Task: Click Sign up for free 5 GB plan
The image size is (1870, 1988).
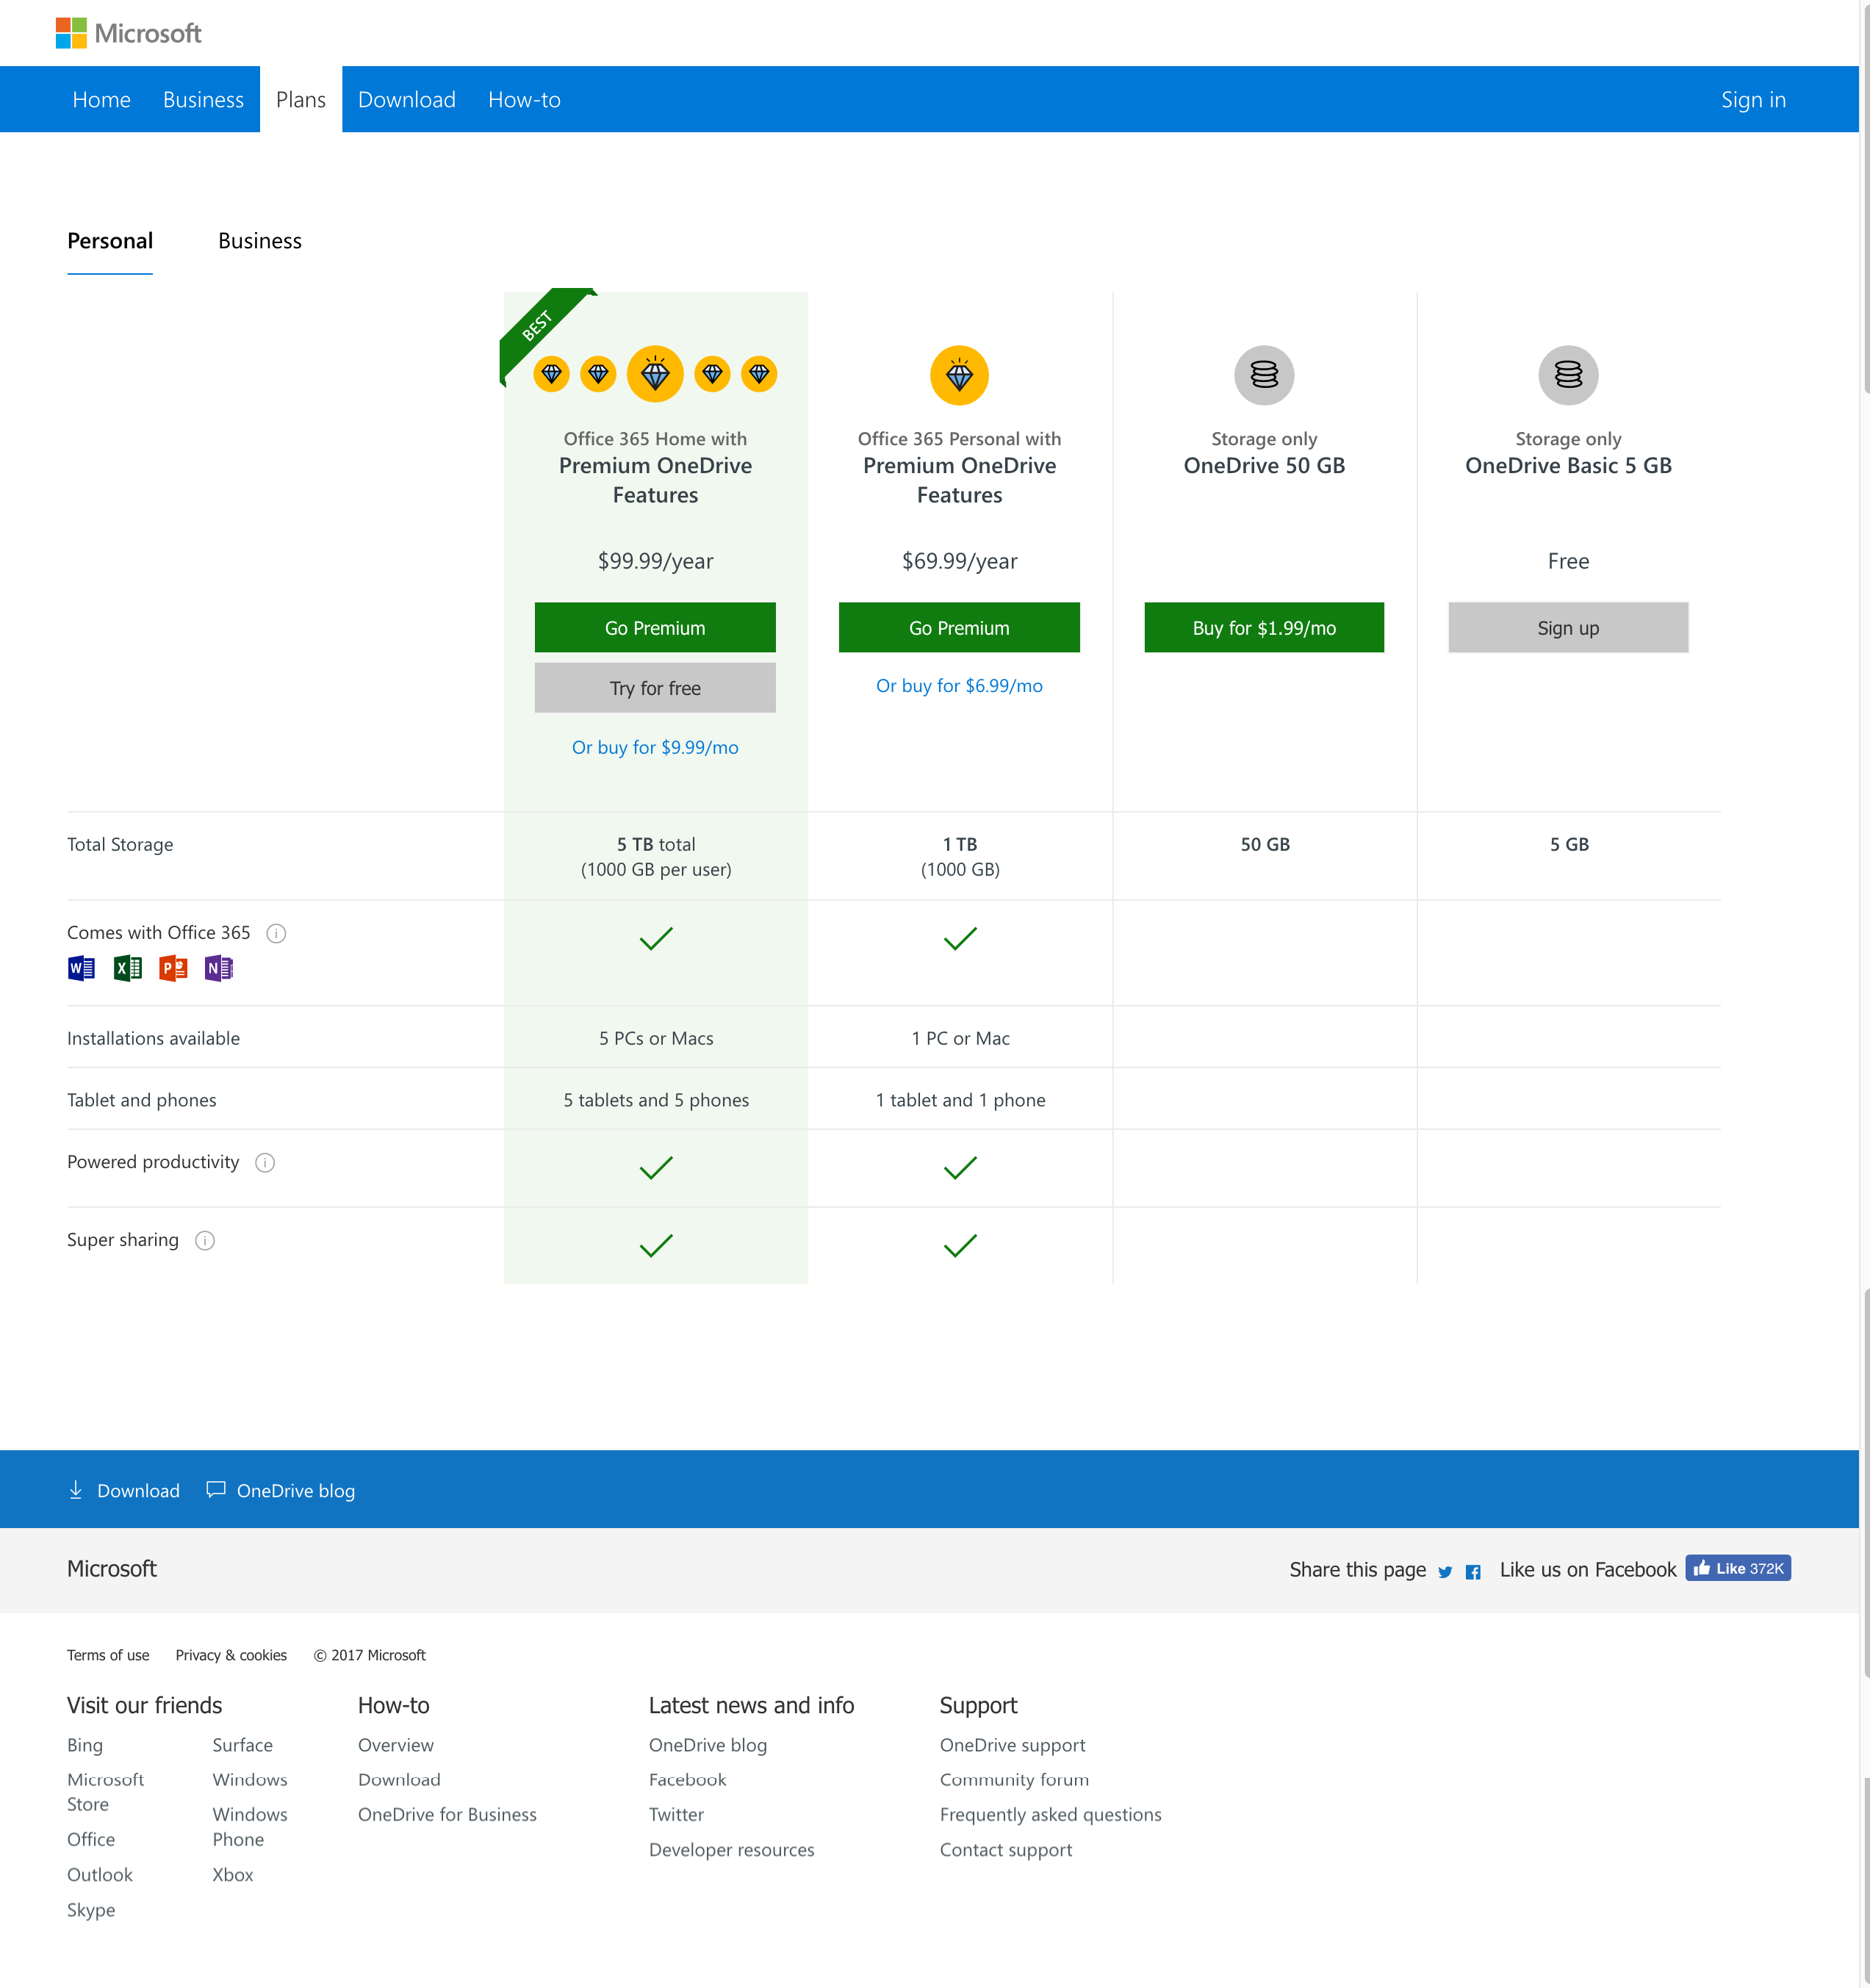Action: point(1568,627)
